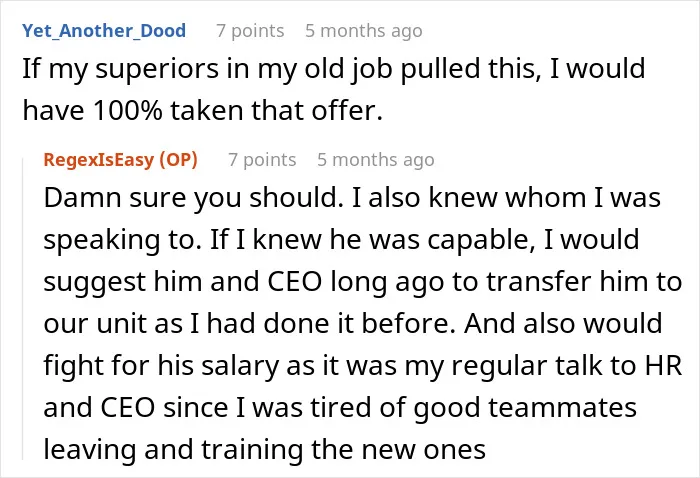The width and height of the screenshot is (700, 478).
Task: Click the text 'have 100% taken that offer.'
Action: (x=203, y=110)
